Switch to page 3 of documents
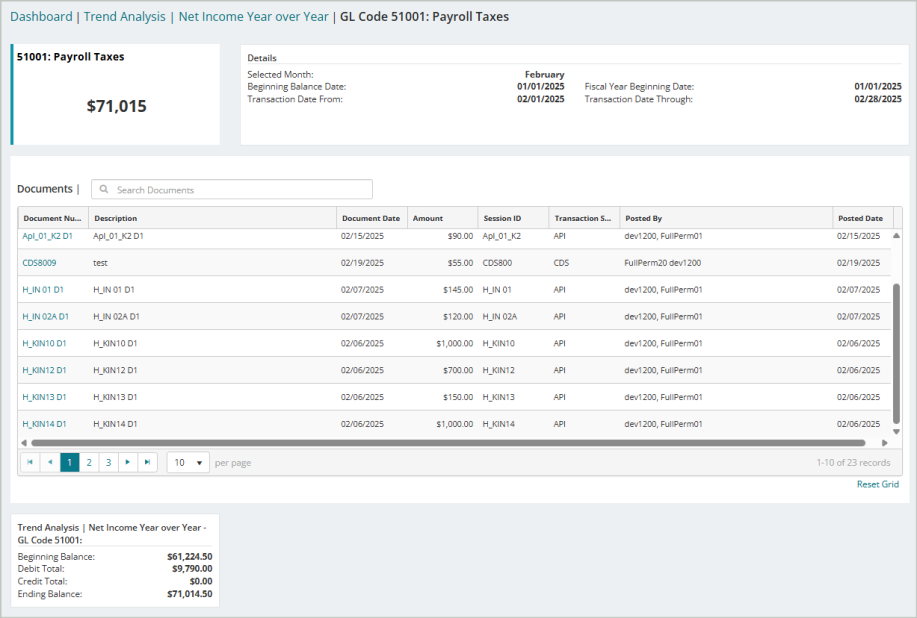This screenshot has width=917, height=618. (x=108, y=462)
